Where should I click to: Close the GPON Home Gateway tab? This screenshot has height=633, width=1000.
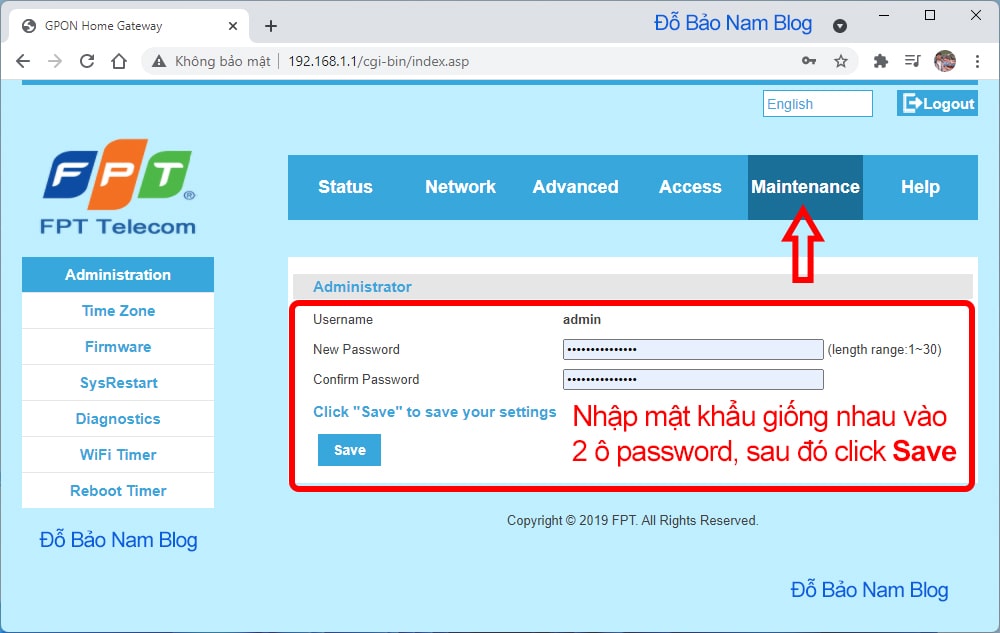pyautogui.click(x=233, y=26)
